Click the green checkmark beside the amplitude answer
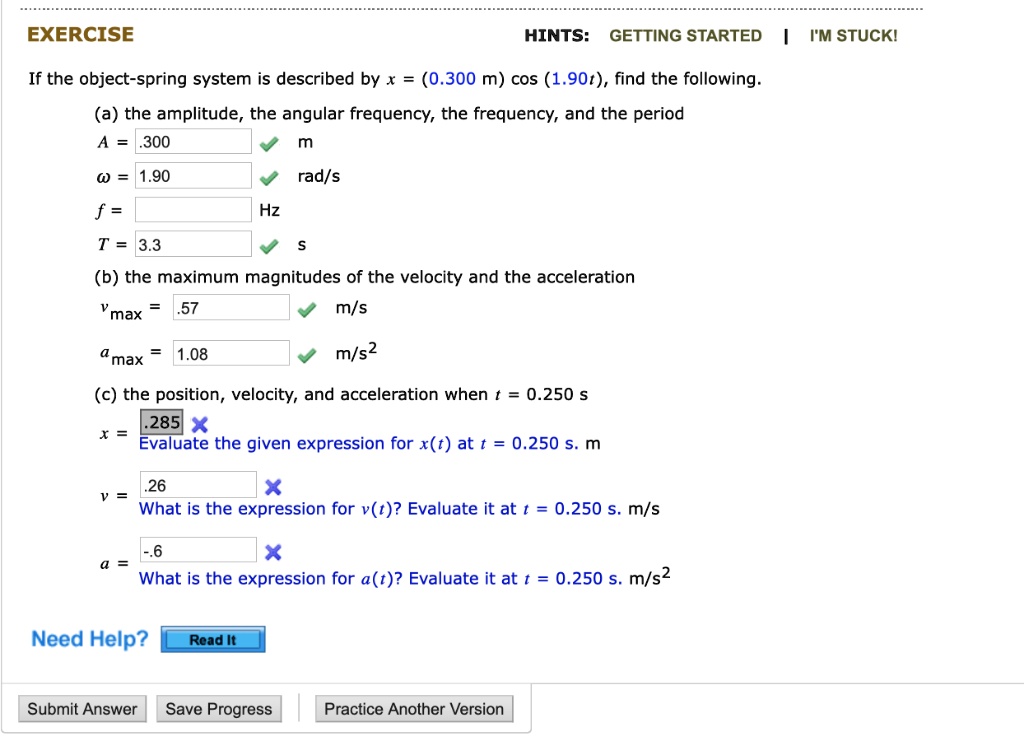 268,141
